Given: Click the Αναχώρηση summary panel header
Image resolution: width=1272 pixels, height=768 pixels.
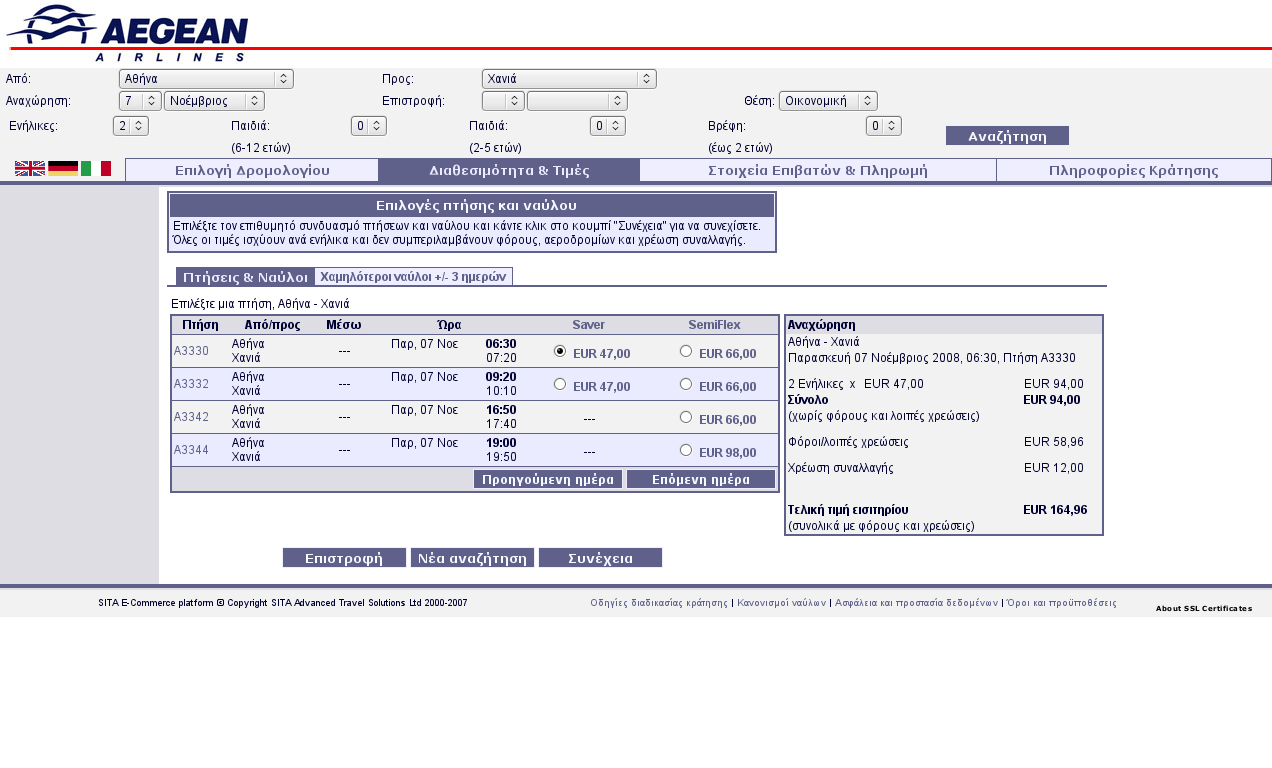Looking at the screenshot, I should (944, 325).
